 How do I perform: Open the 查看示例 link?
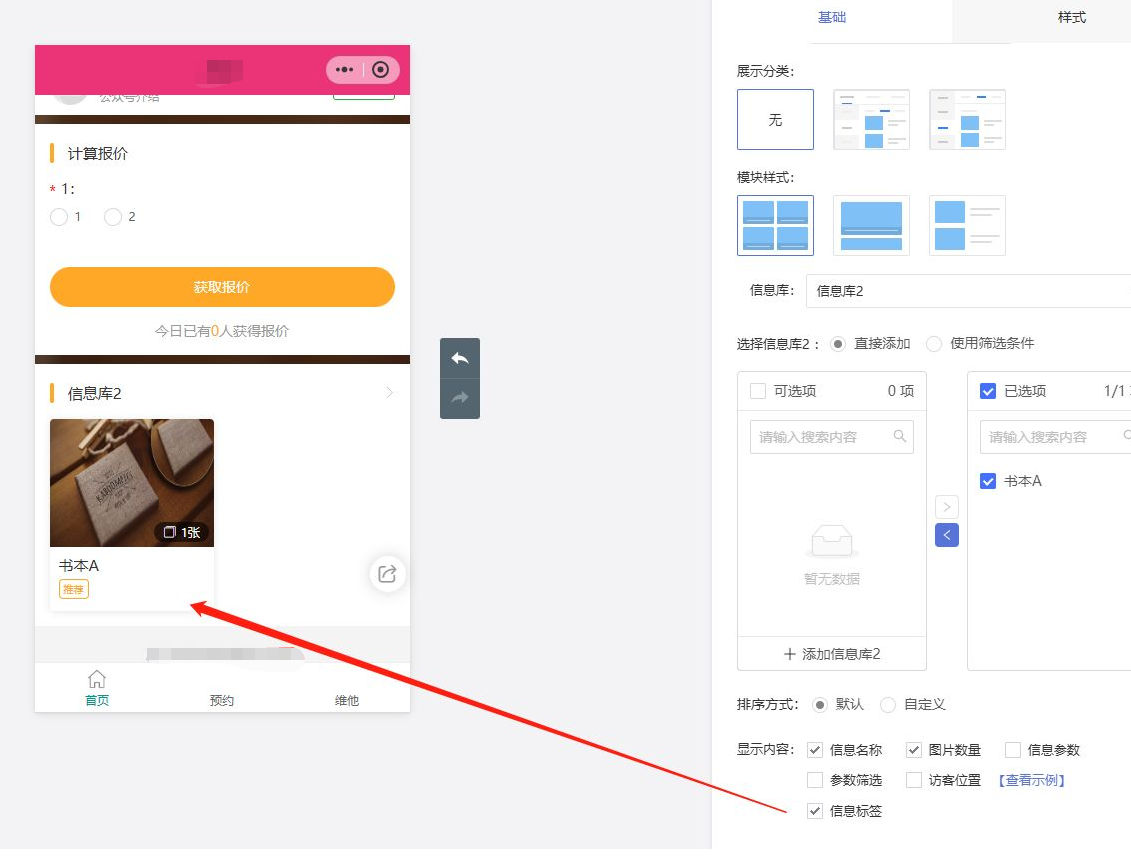[1031, 780]
